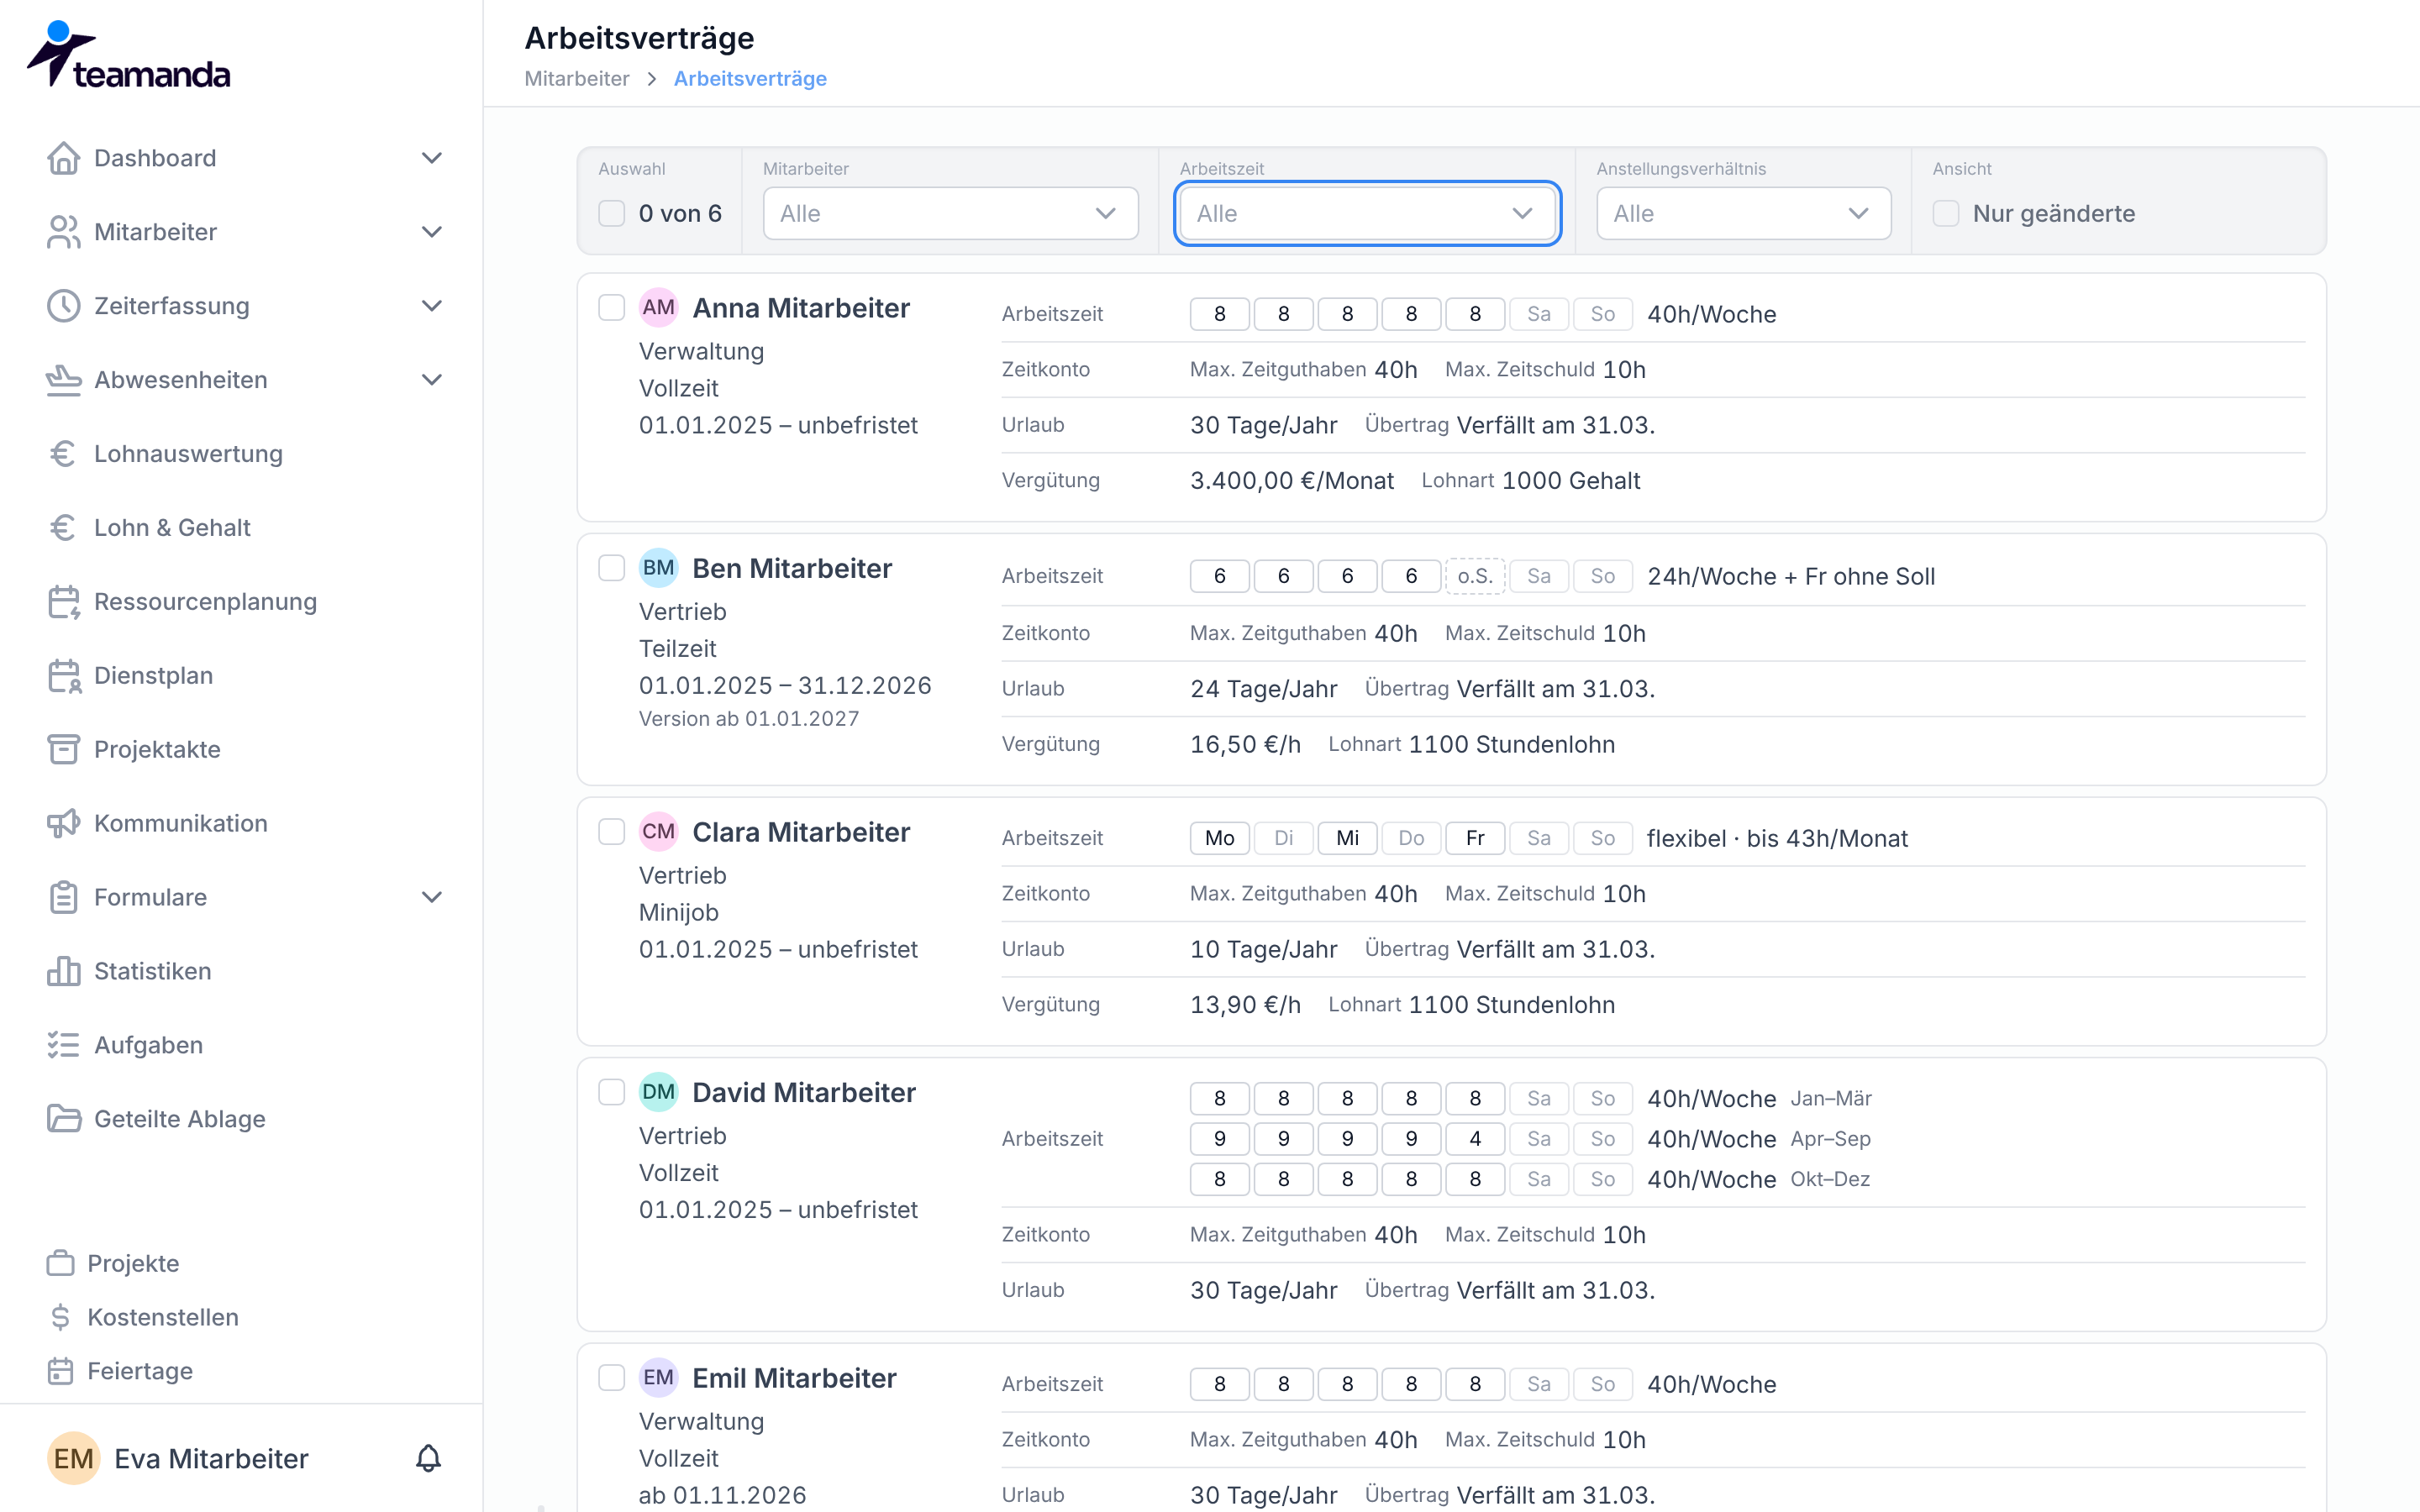Open the Arbeitszeit filter dropdown
Viewport: 2420px width, 1512px height.
point(1367,213)
